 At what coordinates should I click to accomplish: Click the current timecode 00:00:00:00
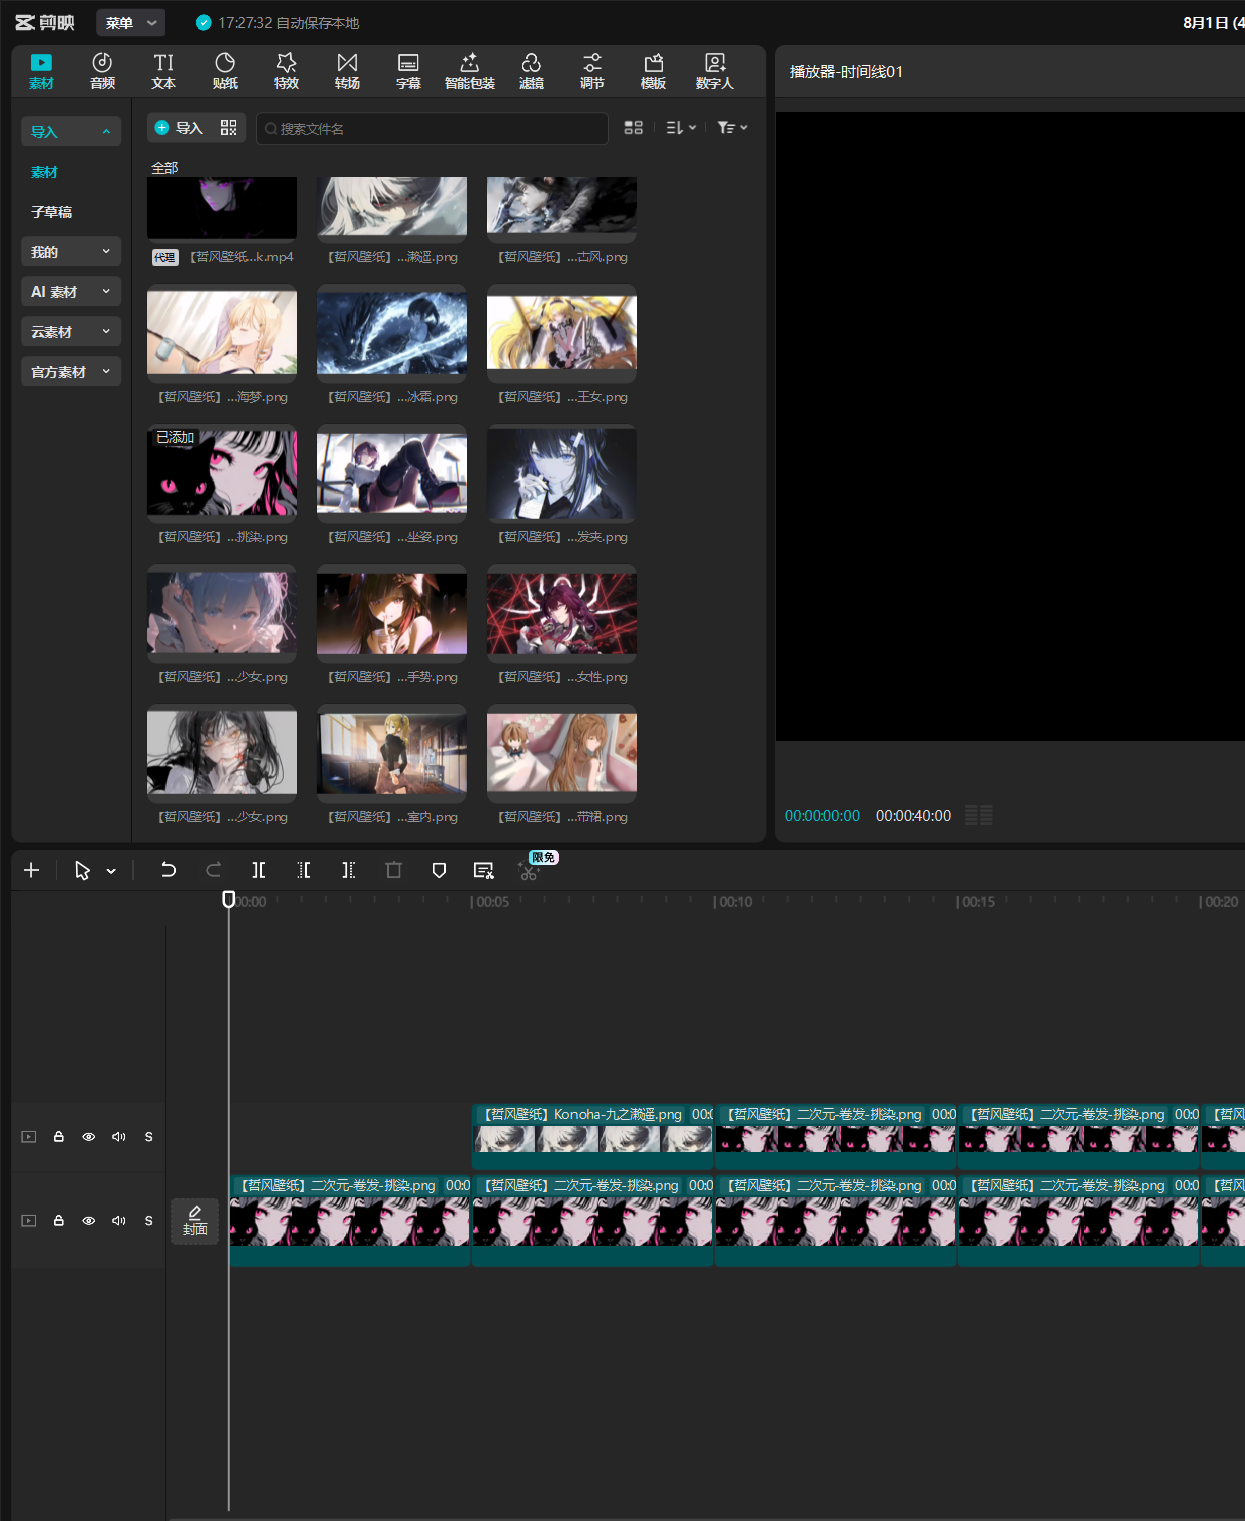point(822,815)
